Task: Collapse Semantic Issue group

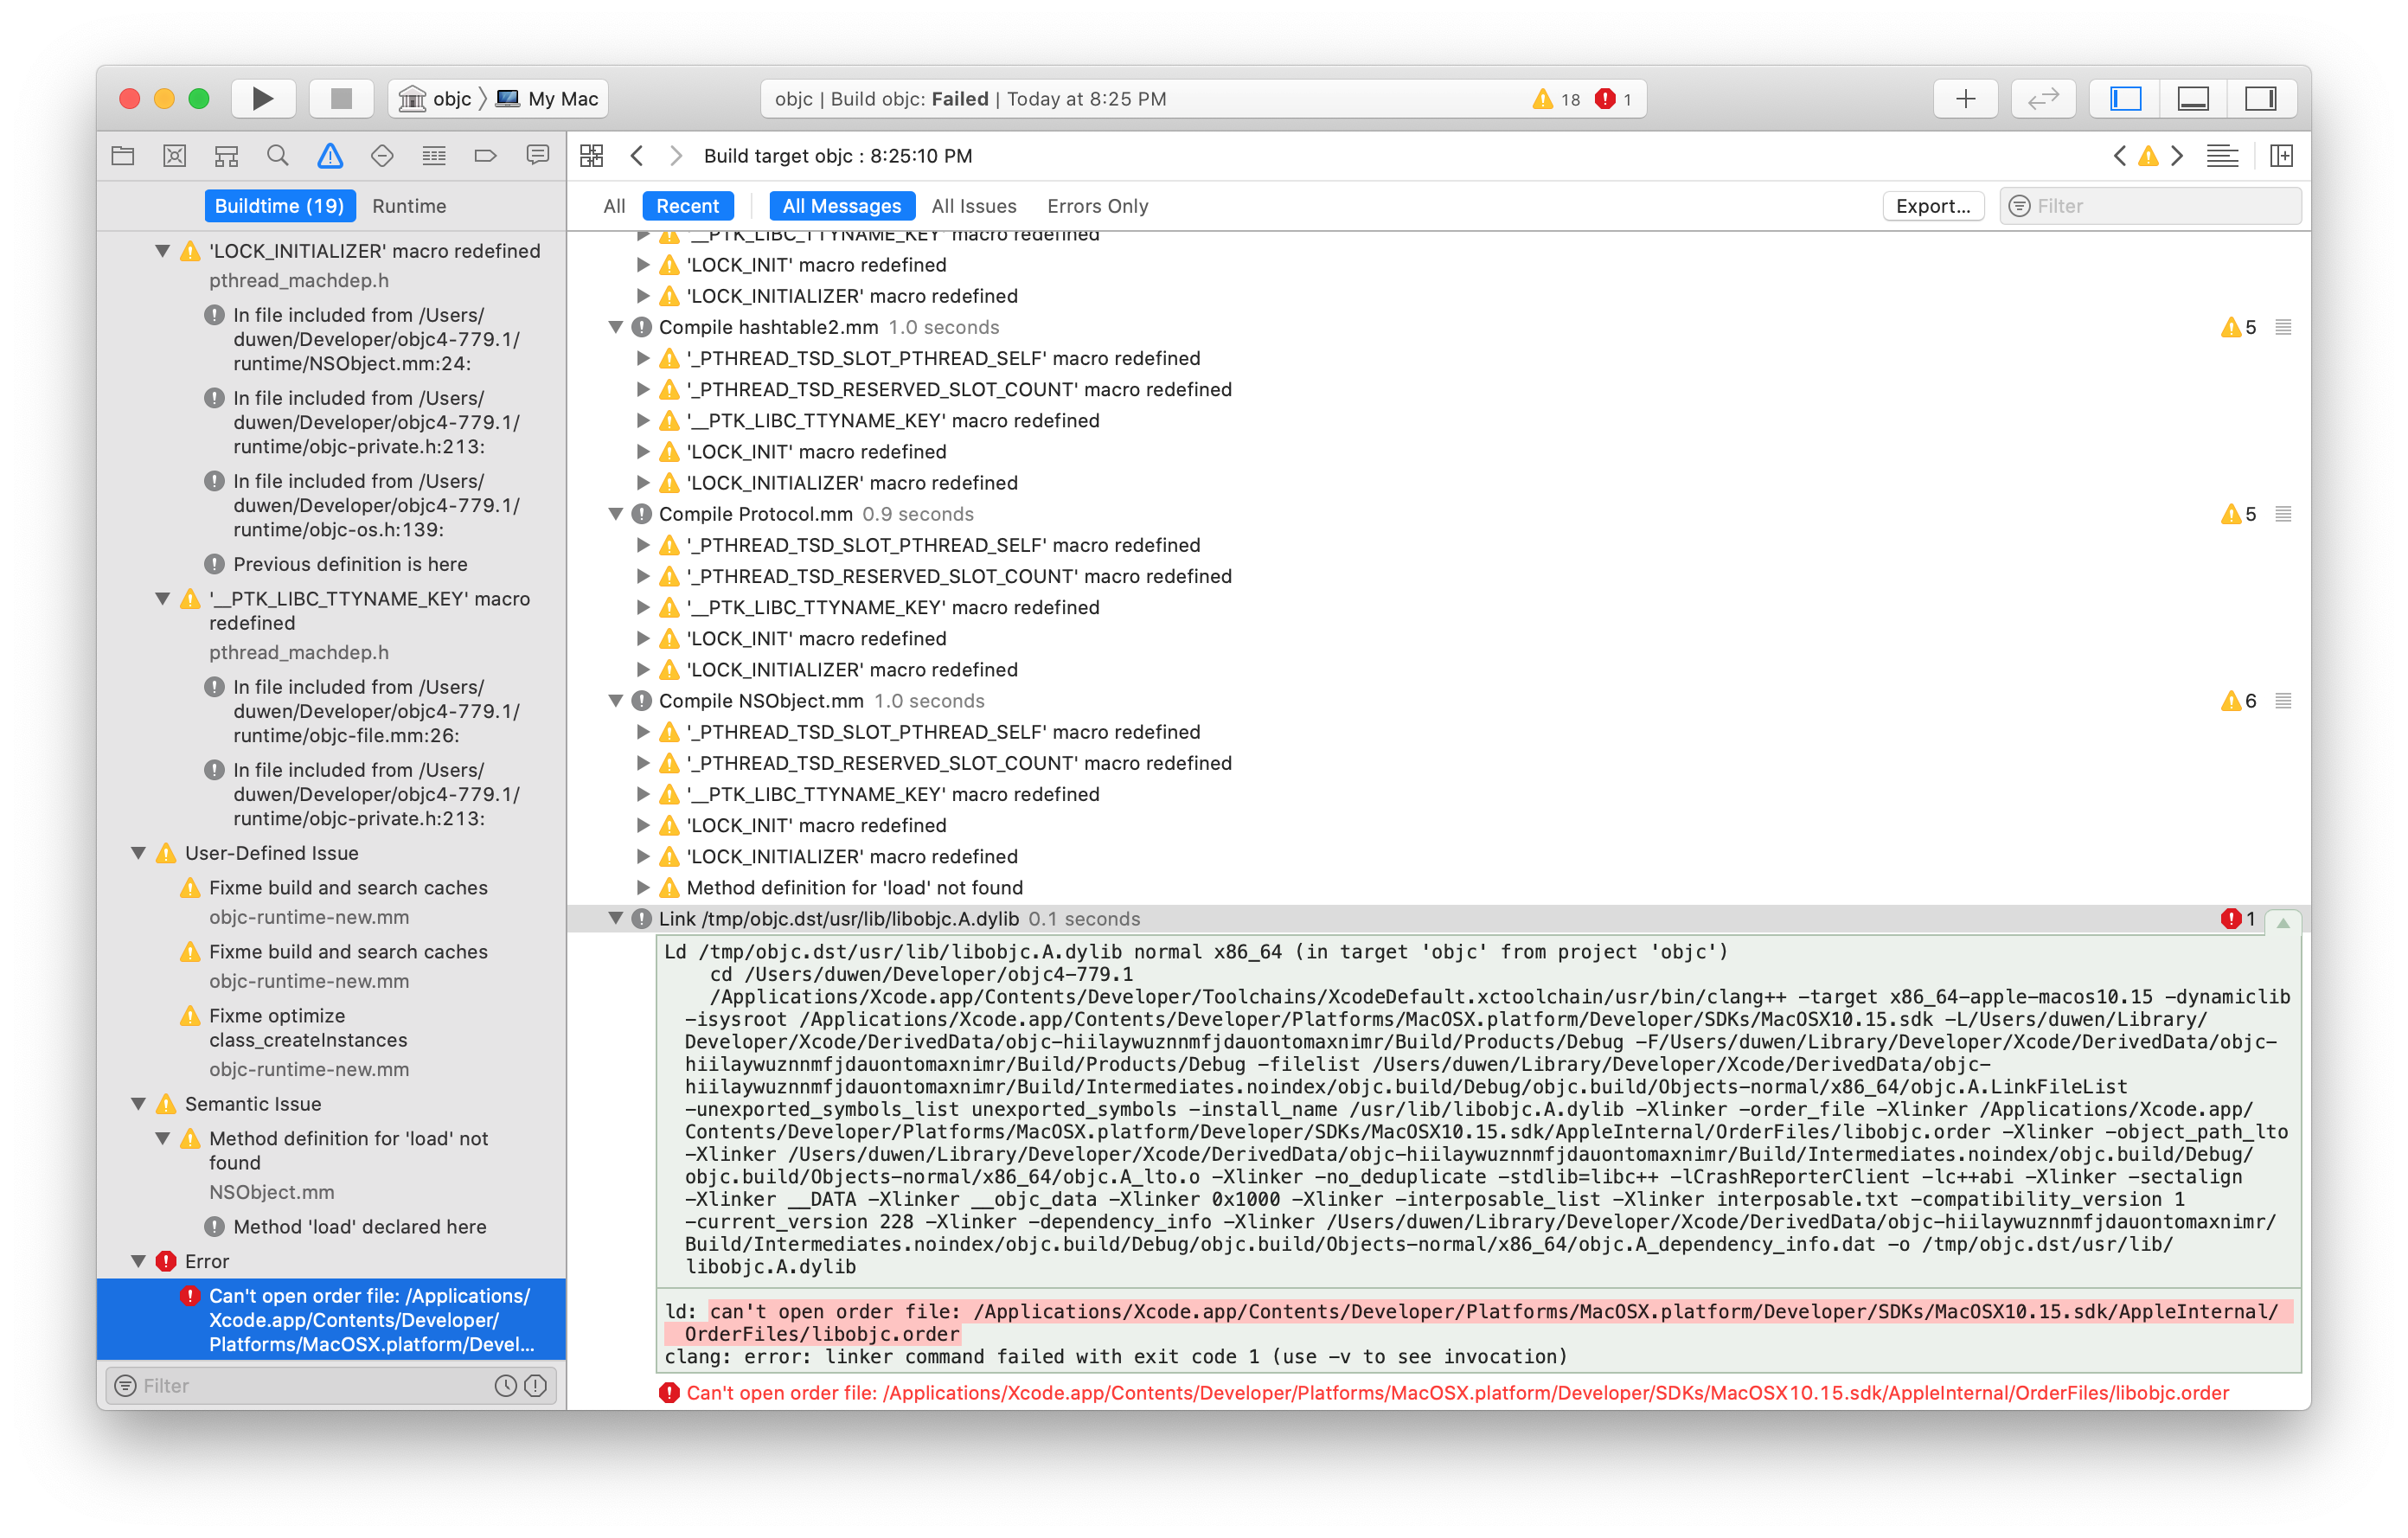Action: [139, 1103]
